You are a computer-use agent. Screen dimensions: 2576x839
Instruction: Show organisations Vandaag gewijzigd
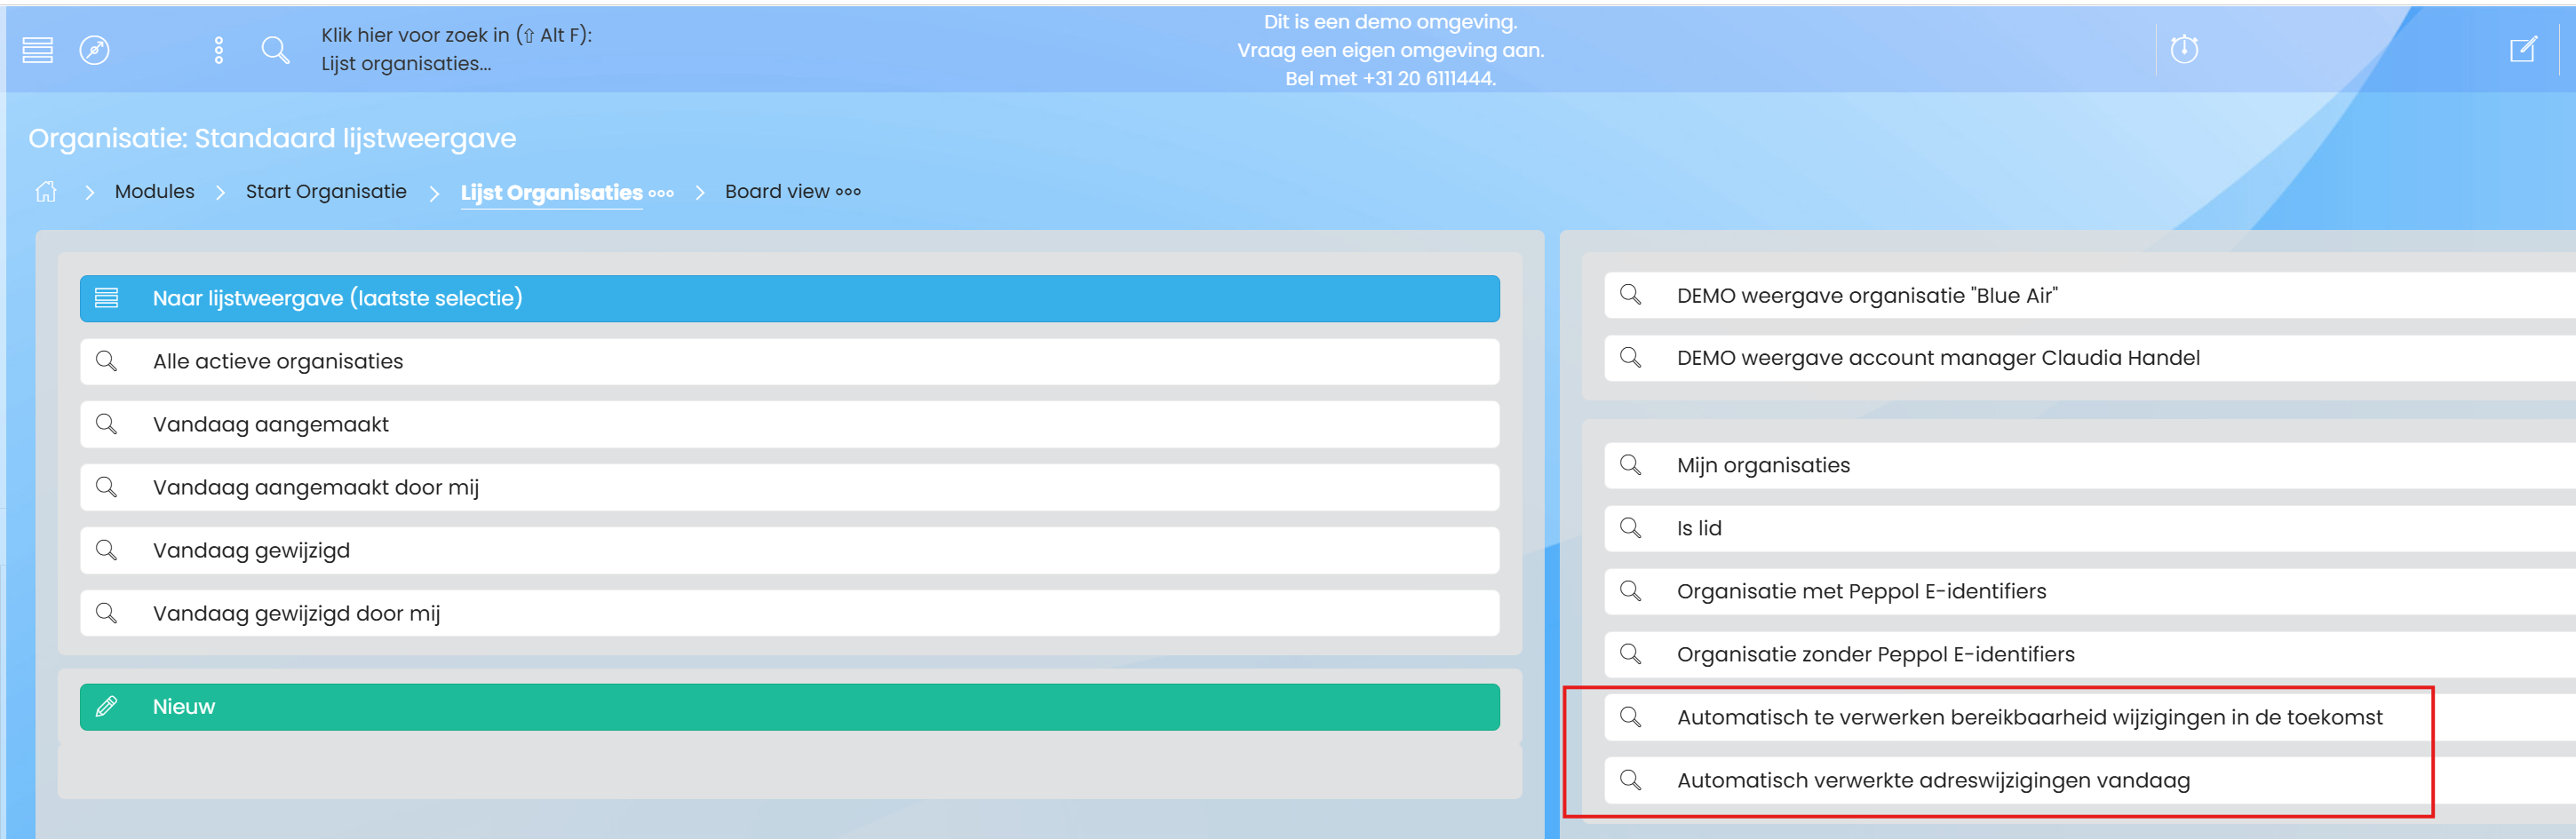pos(790,550)
